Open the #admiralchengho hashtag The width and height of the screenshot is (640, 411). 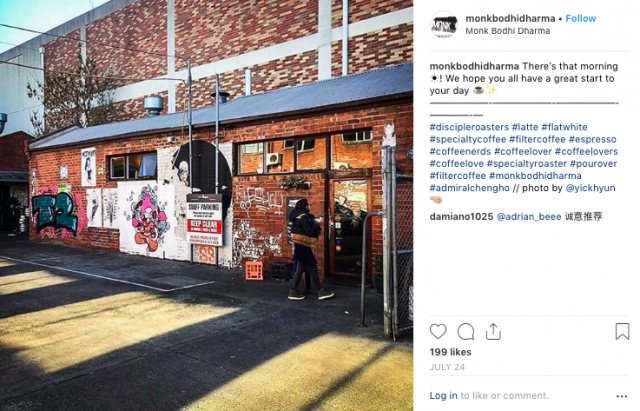pyautogui.click(x=469, y=188)
